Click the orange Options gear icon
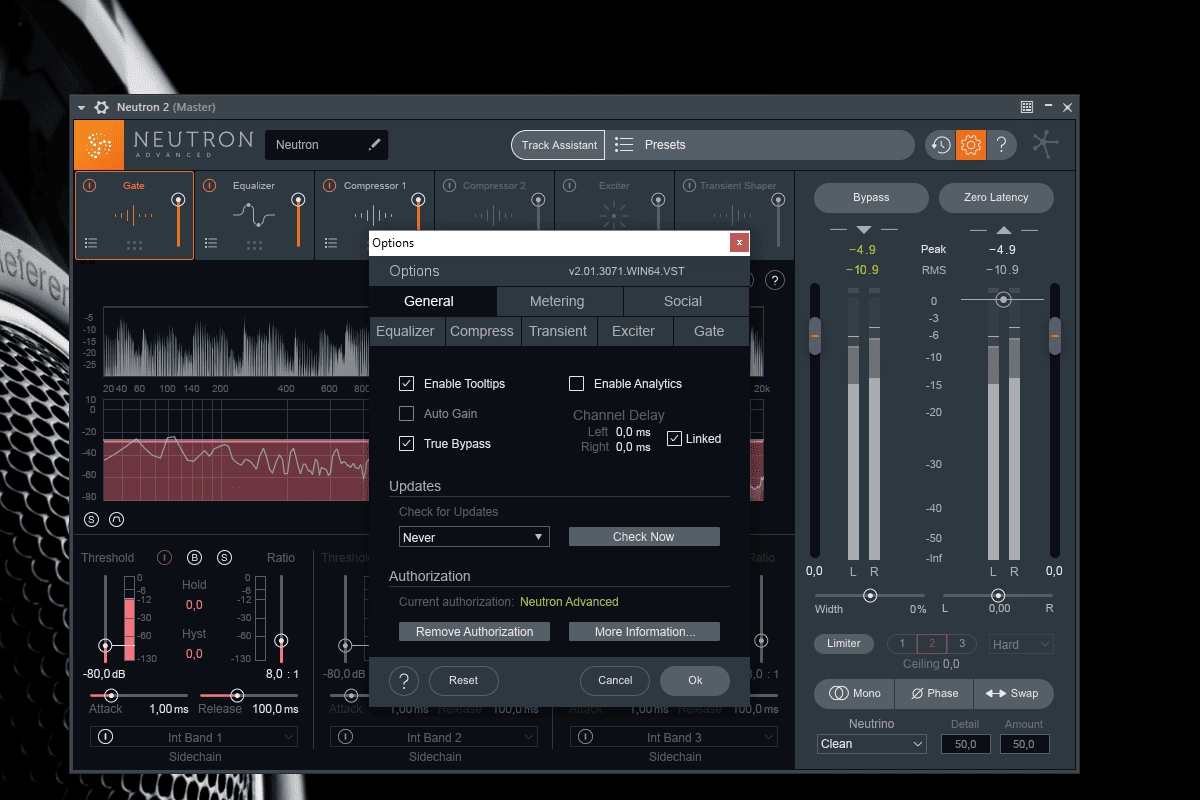Screen dimensions: 1200x800 pyautogui.click(x=971, y=145)
